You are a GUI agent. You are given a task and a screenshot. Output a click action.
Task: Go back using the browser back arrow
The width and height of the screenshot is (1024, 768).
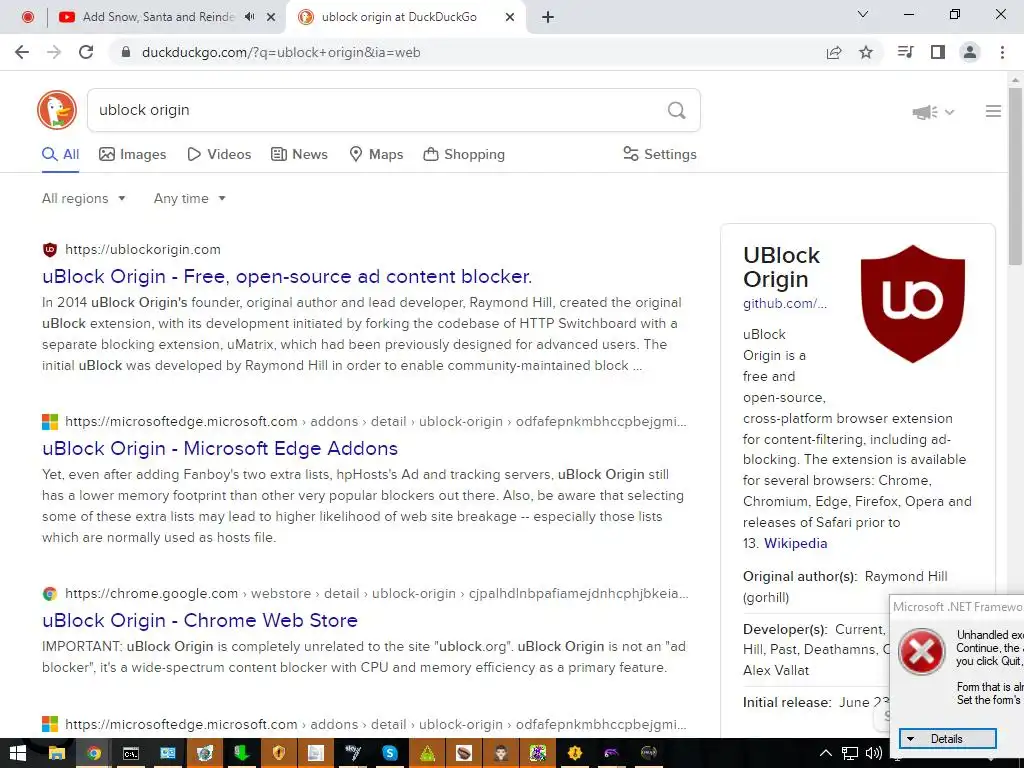point(22,52)
